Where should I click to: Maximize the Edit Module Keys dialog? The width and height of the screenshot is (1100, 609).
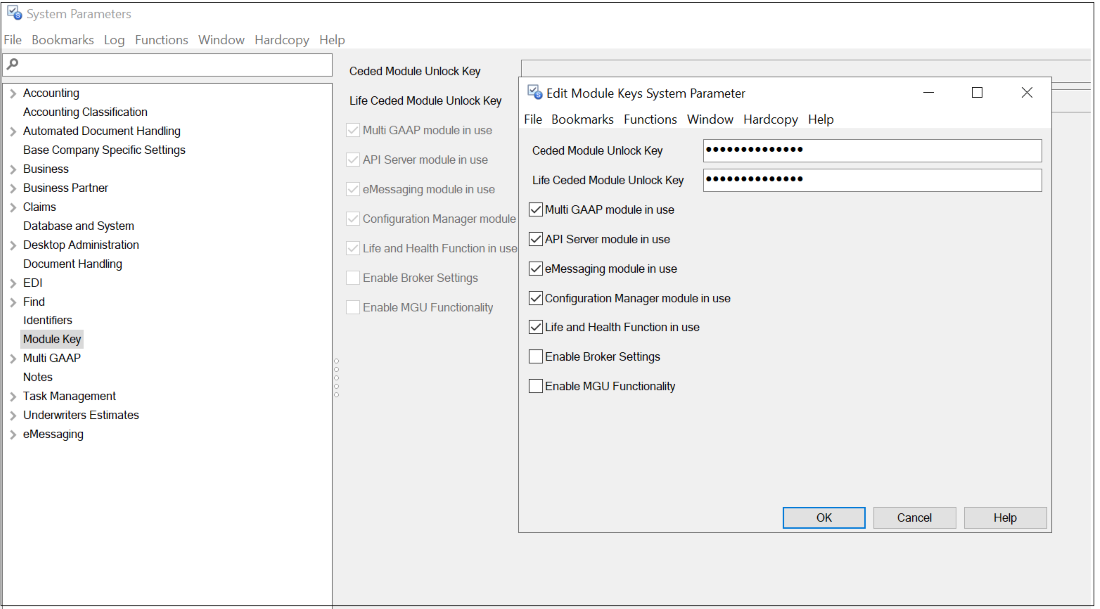(977, 93)
